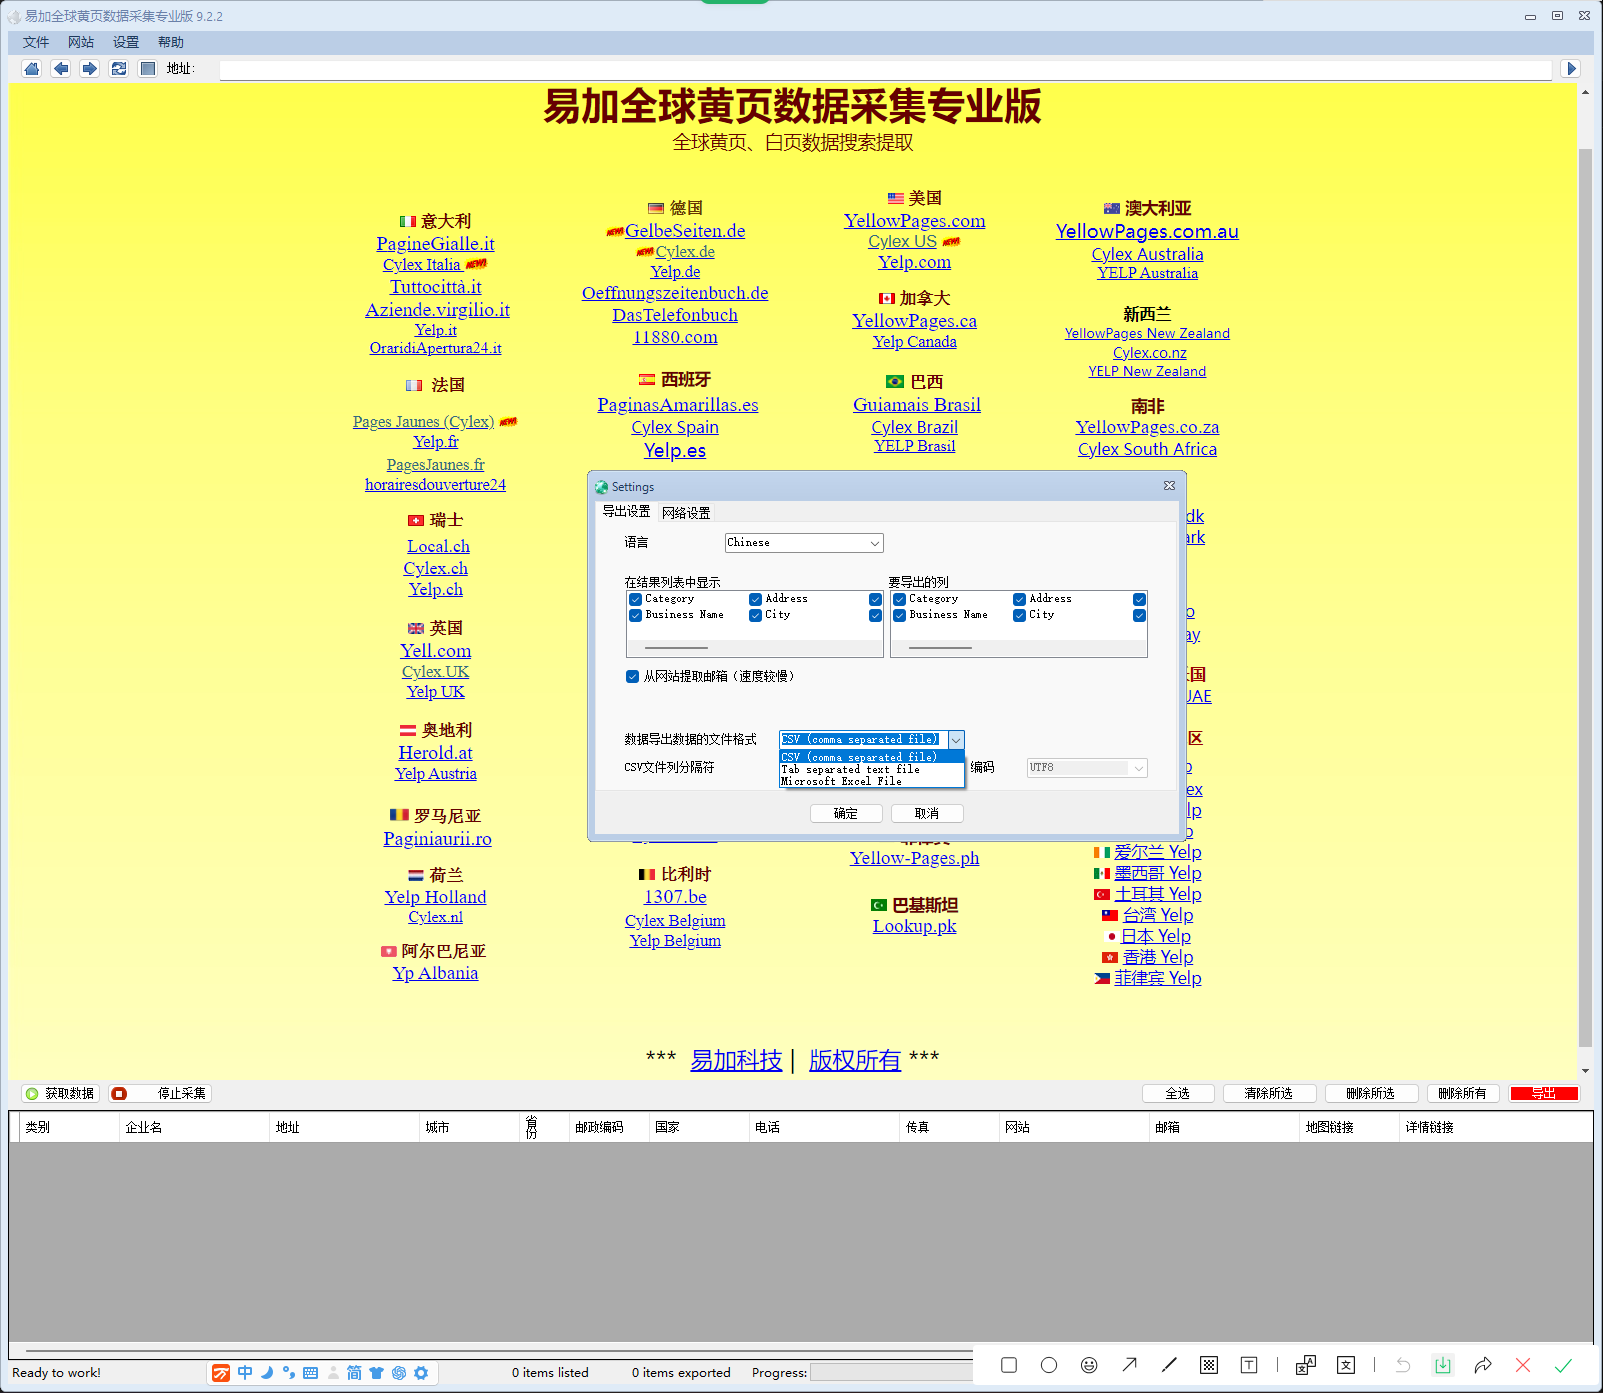Viewport: 1603px width, 1393px height.
Task: Select rectangle shape in screenshot toolbar
Action: point(1009,1365)
